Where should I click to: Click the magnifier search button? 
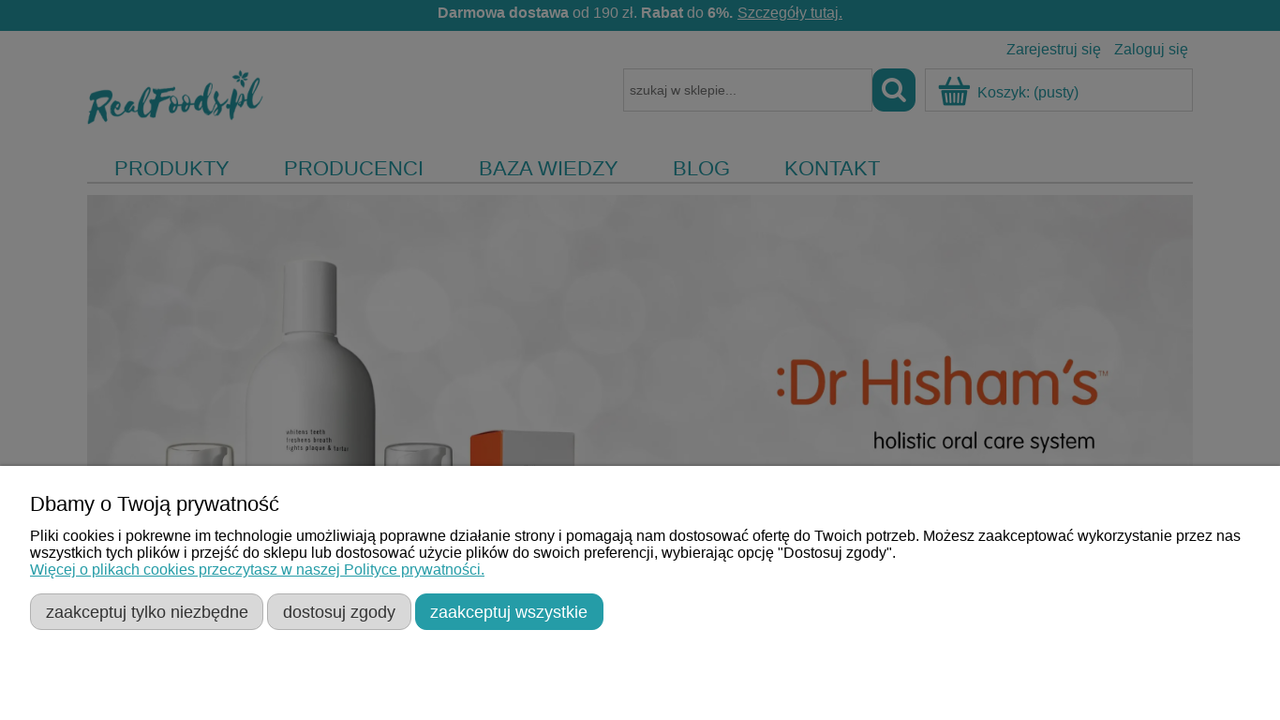[894, 90]
